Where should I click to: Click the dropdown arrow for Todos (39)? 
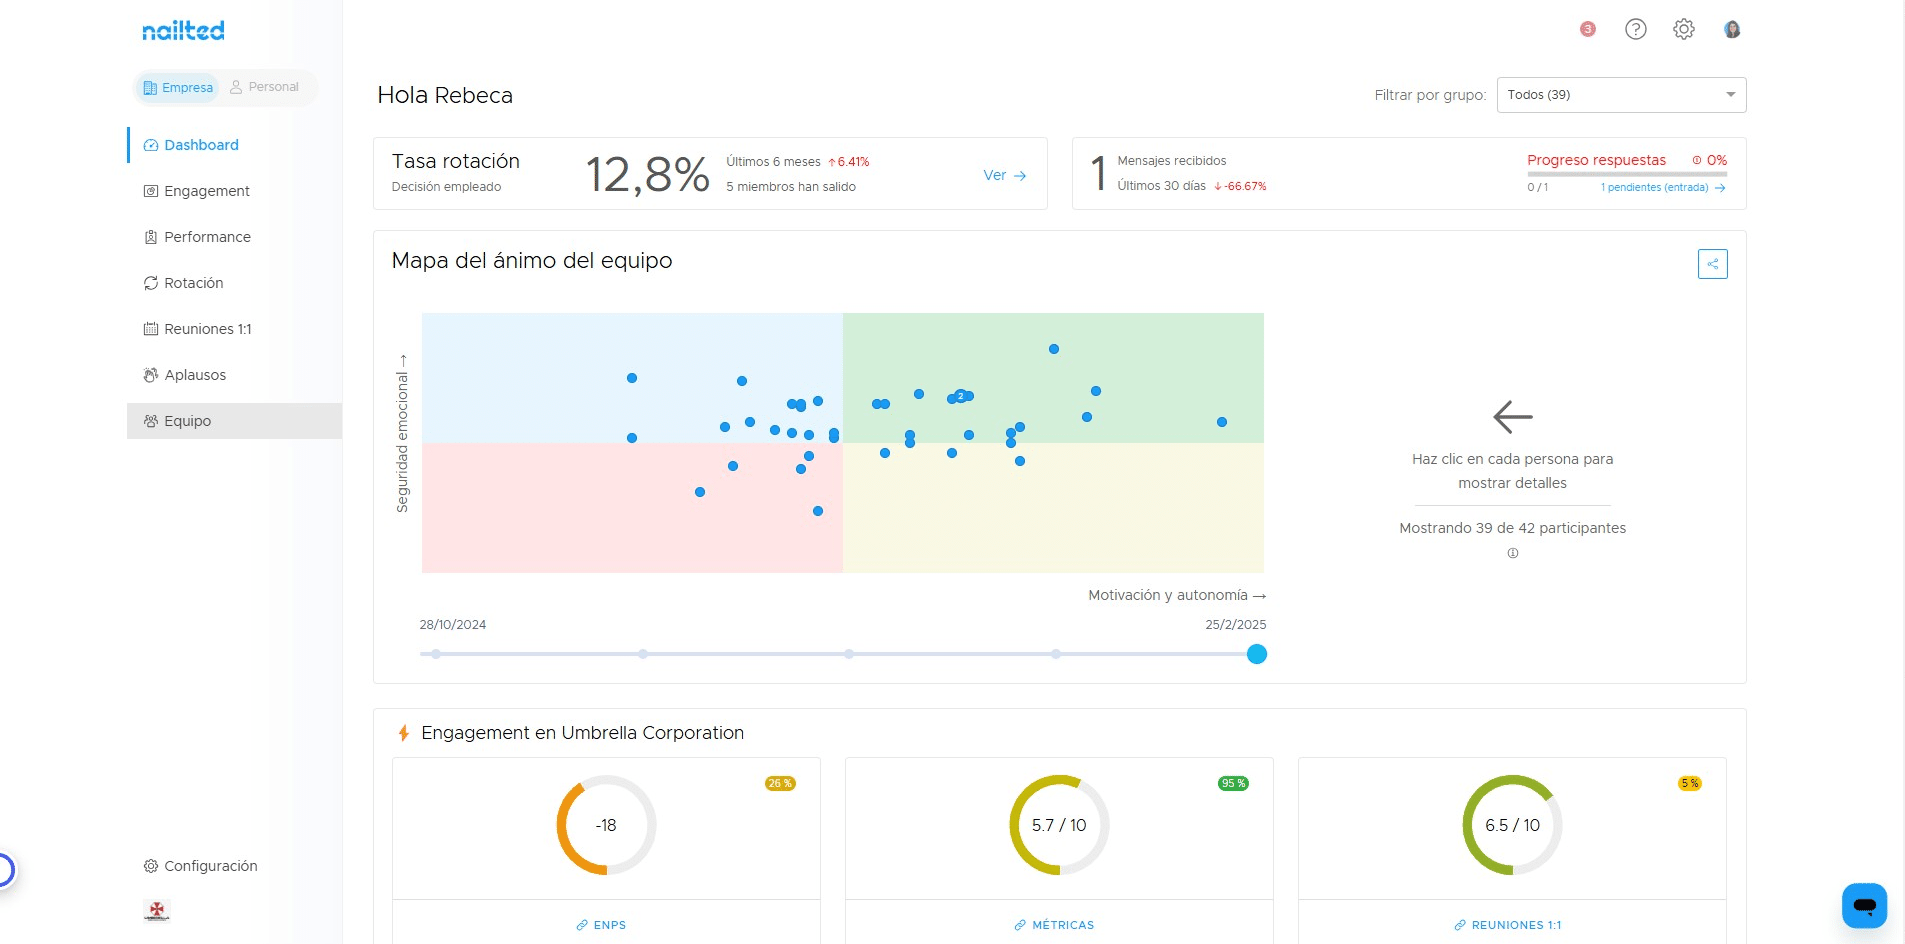pos(1730,95)
